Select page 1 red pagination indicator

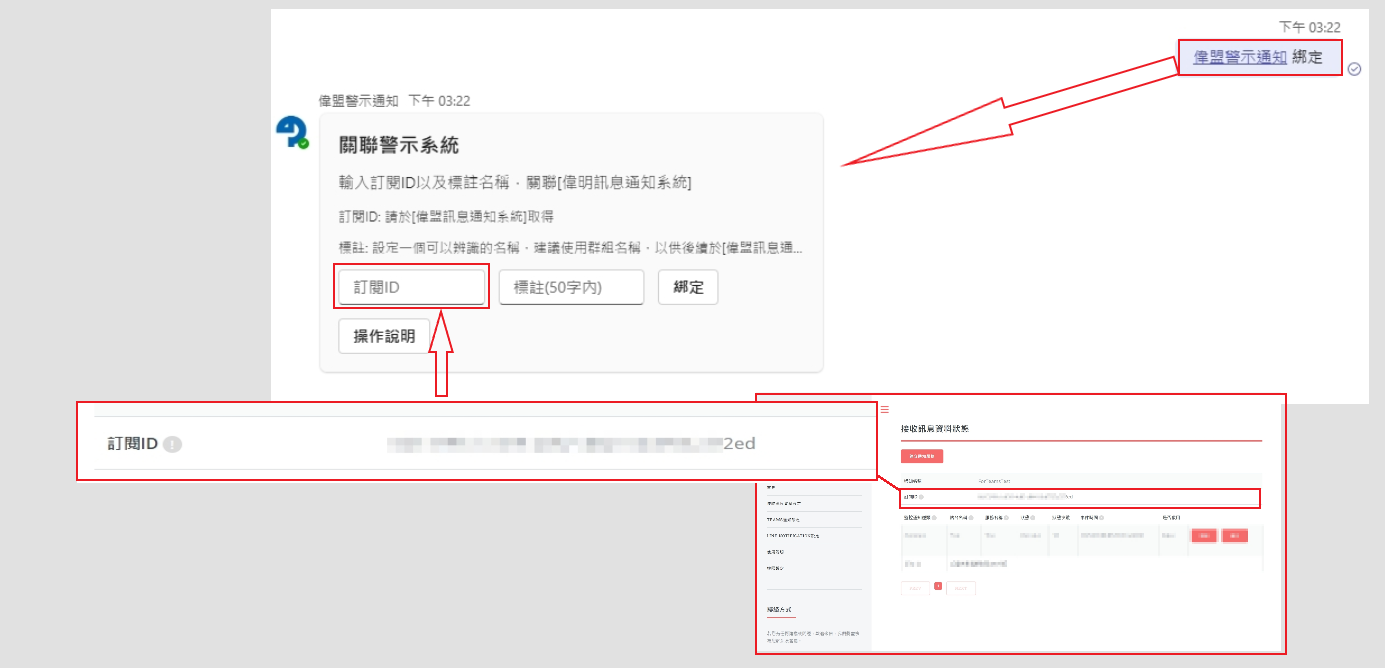pyautogui.click(x=938, y=587)
